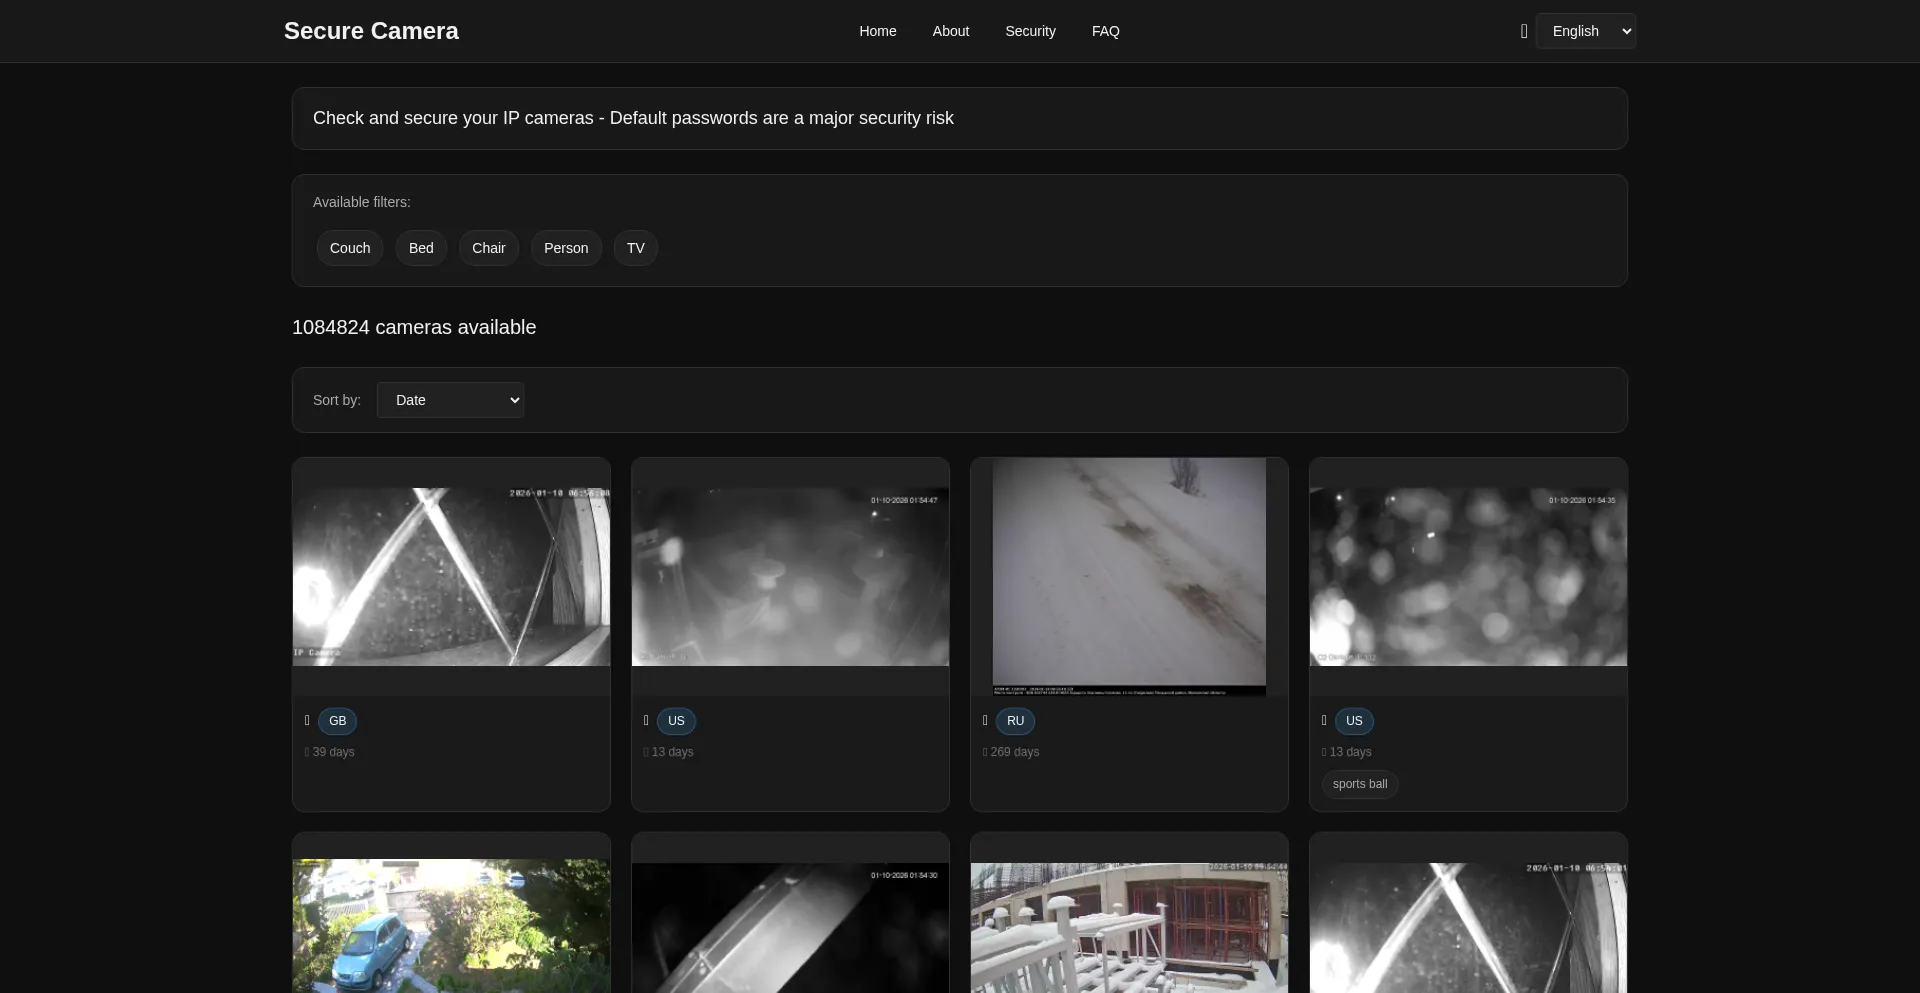Click the camera icon next to GB tag
This screenshot has width=1920, height=993.
coord(306,721)
